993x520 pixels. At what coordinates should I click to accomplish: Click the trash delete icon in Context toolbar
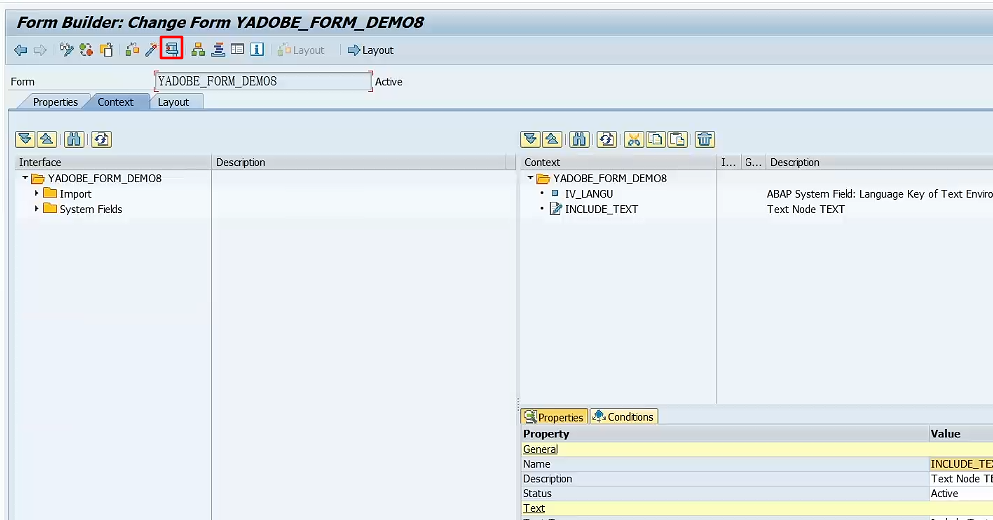(705, 140)
